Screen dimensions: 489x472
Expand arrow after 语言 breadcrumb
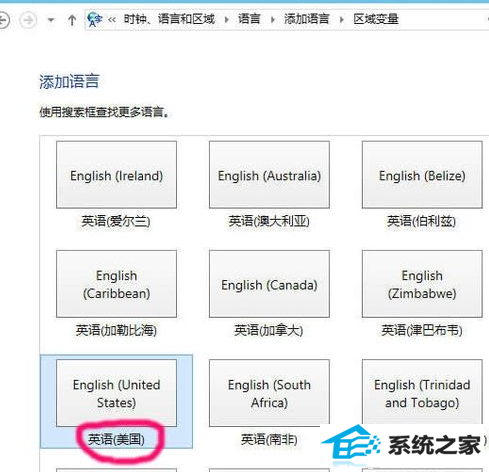tap(273, 20)
